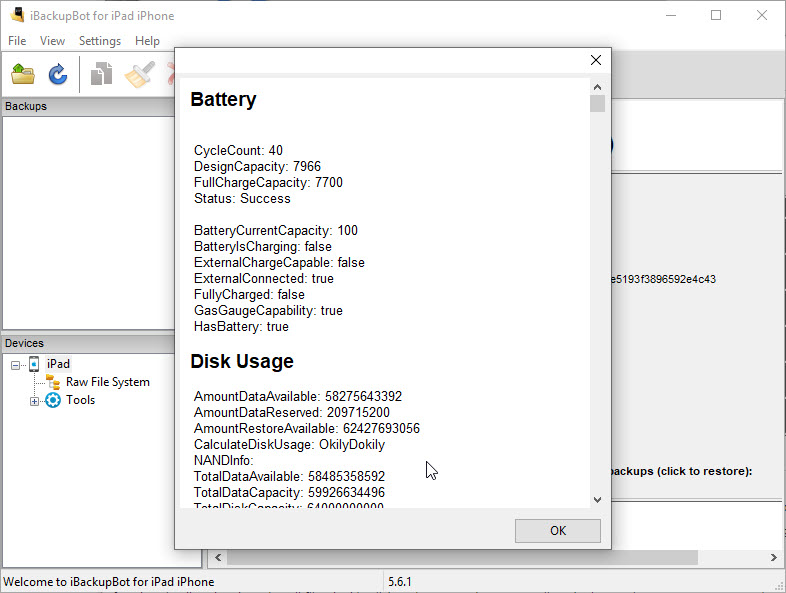Click the Status: Success line
Viewport: 786px width, 593px height.
(242, 199)
